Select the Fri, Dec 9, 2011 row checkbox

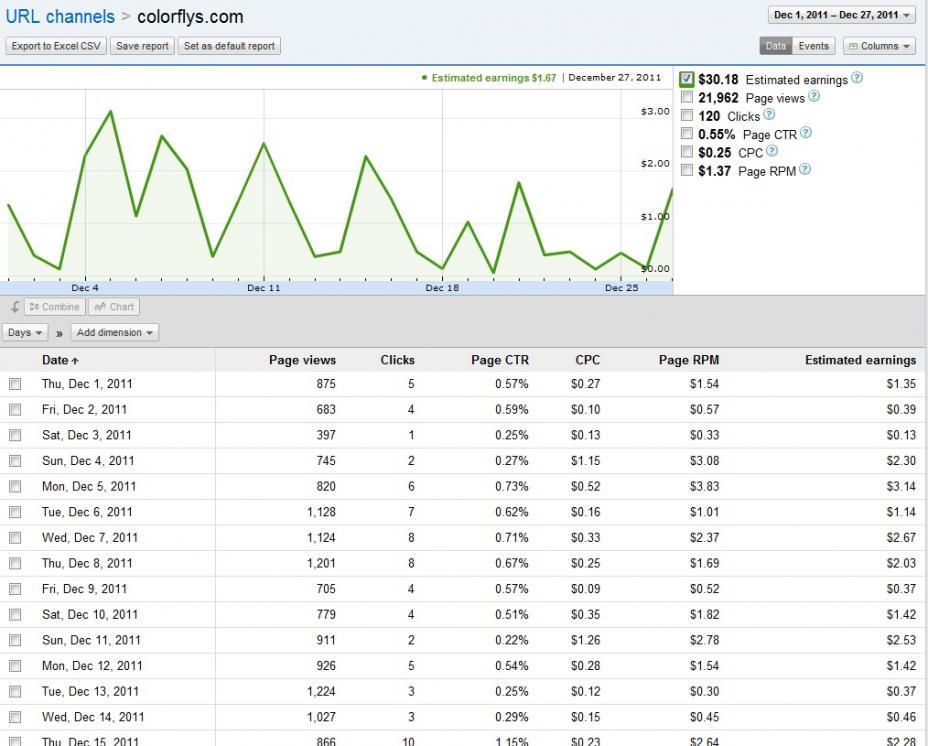(x=15, y=589)
